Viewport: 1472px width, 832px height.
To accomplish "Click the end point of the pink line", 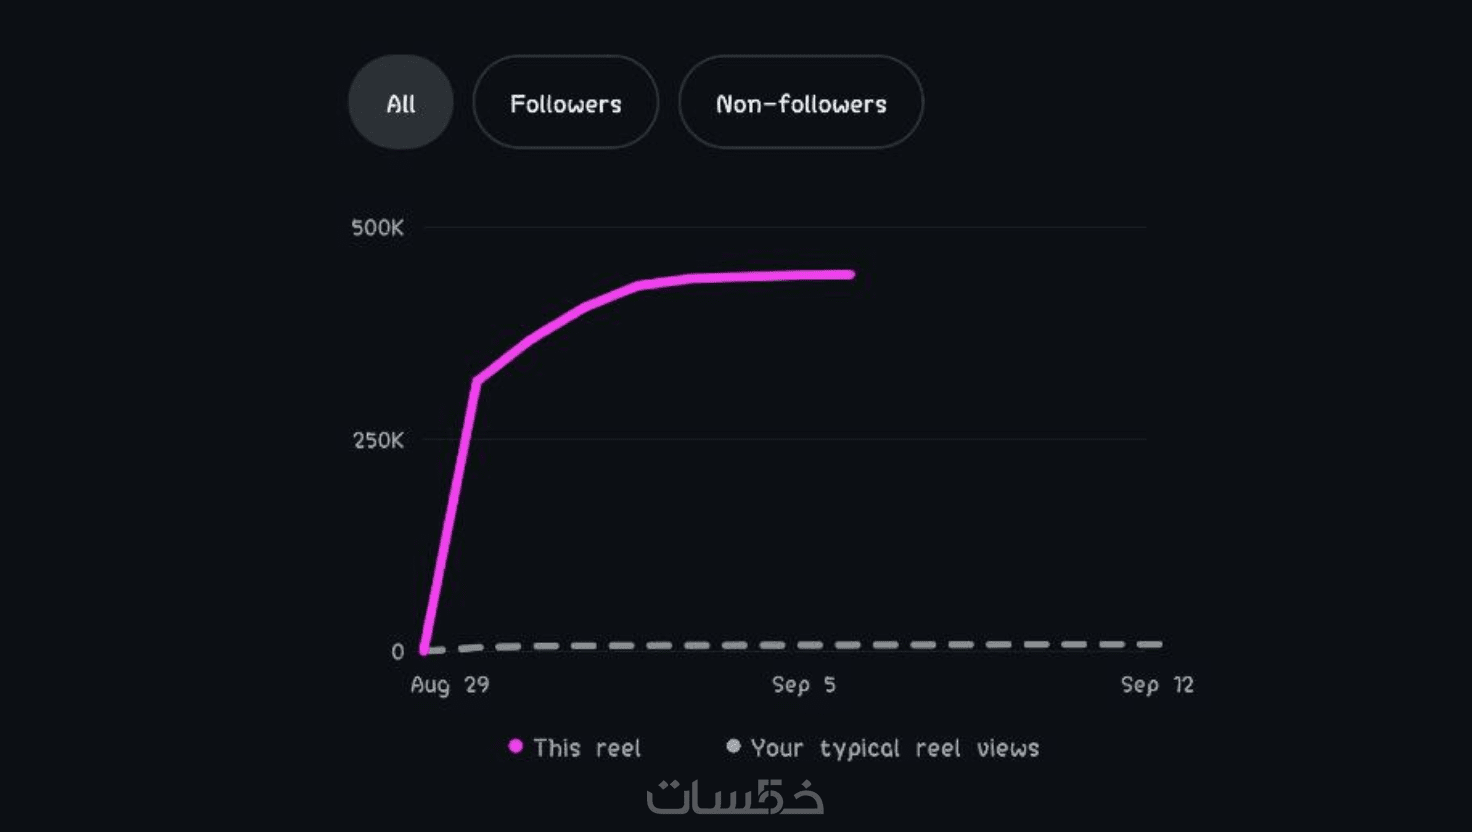I will pos(850,274).
